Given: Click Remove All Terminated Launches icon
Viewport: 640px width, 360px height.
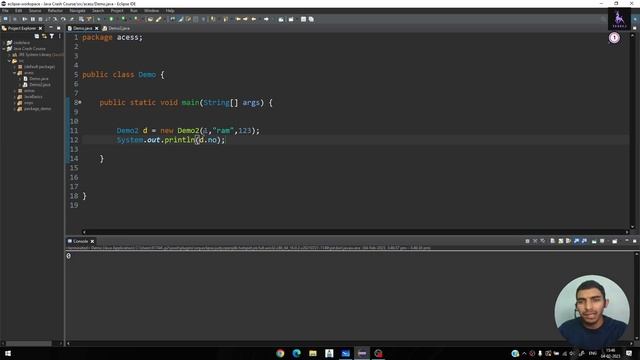Looking at the screenshot, I should (x=542, y=241).
